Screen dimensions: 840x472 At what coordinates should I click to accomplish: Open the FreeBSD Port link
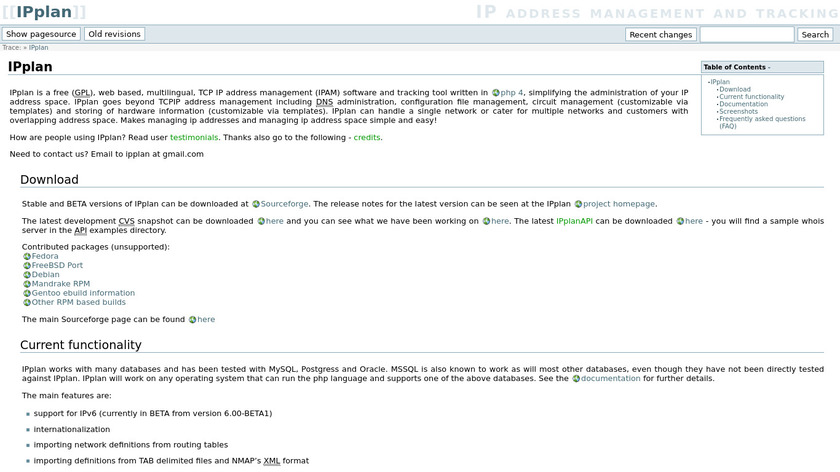tap(57, 266)
